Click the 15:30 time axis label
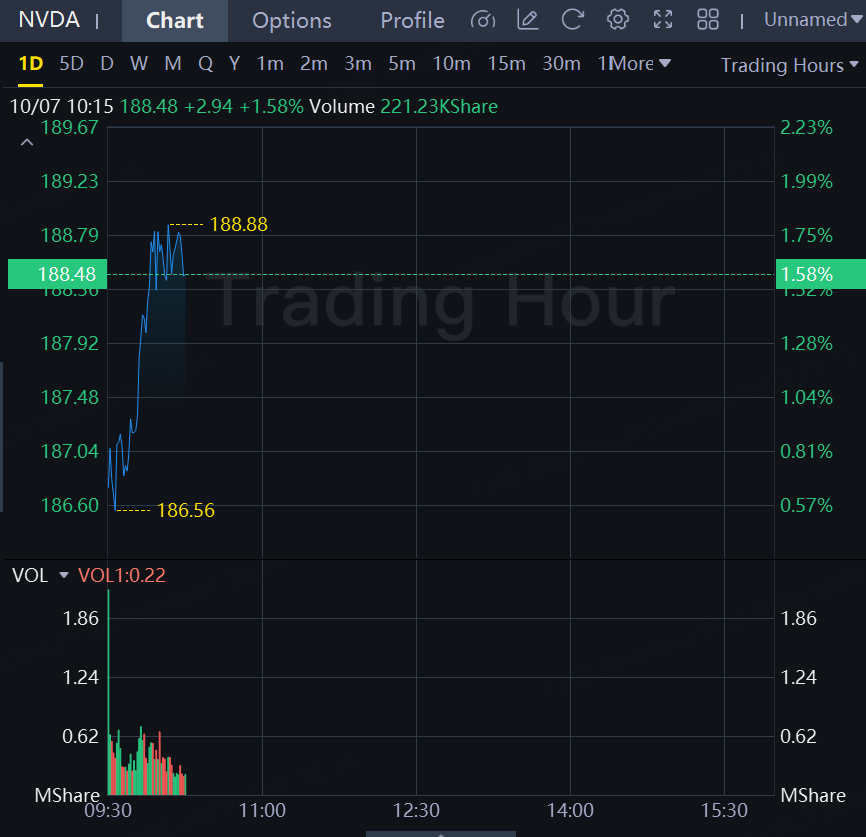 tap(724, 810)
